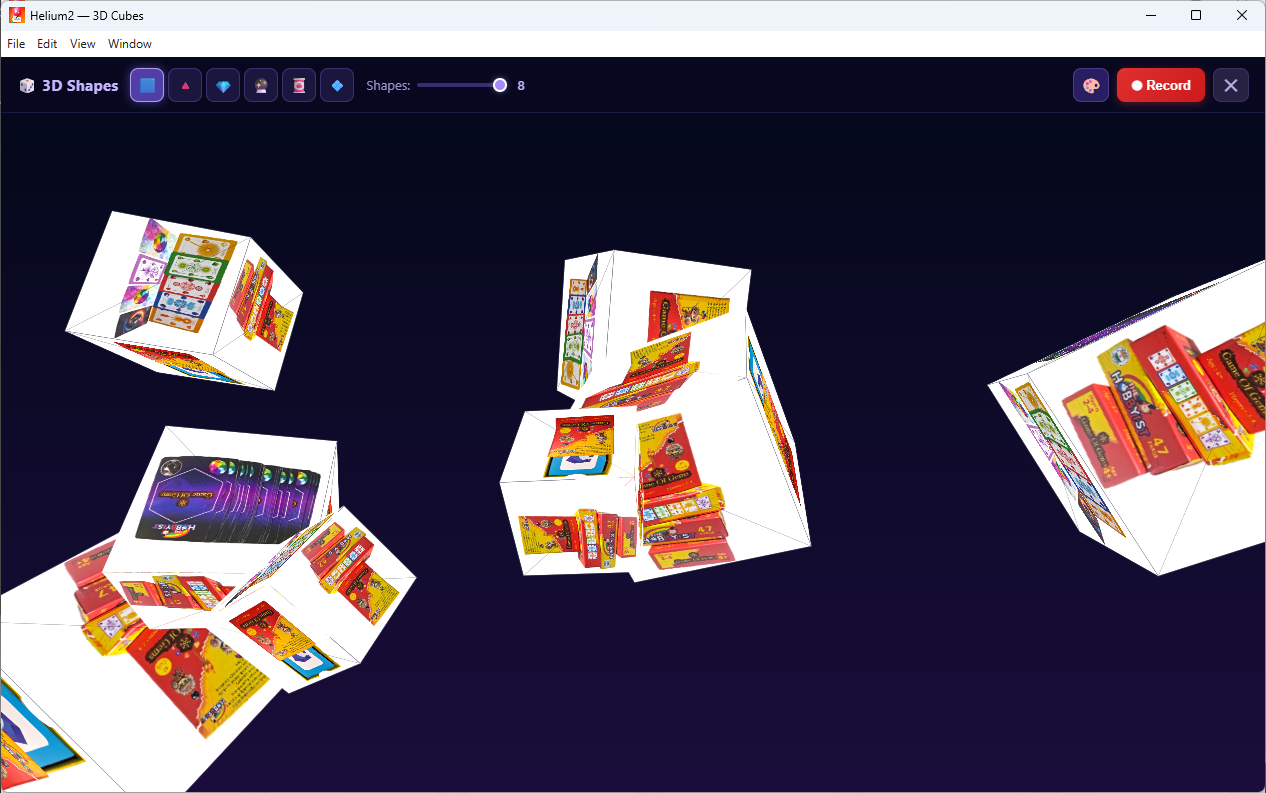This screenshot has width=1266, height=793.
Task: Adjust the Shapes count slider
Action: (499, 85)
